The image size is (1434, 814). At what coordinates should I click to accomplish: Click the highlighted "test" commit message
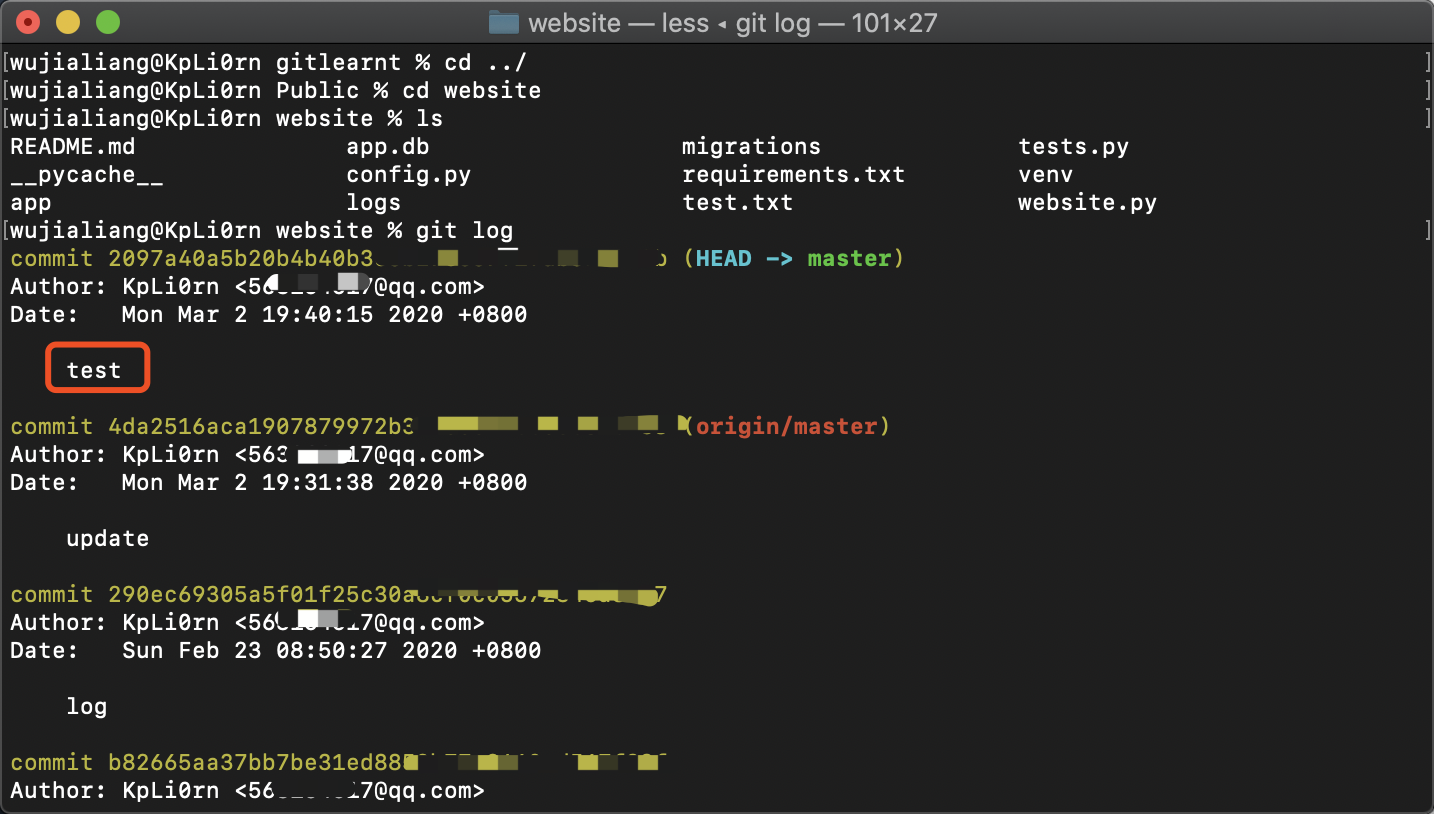[x=94, y=370]
